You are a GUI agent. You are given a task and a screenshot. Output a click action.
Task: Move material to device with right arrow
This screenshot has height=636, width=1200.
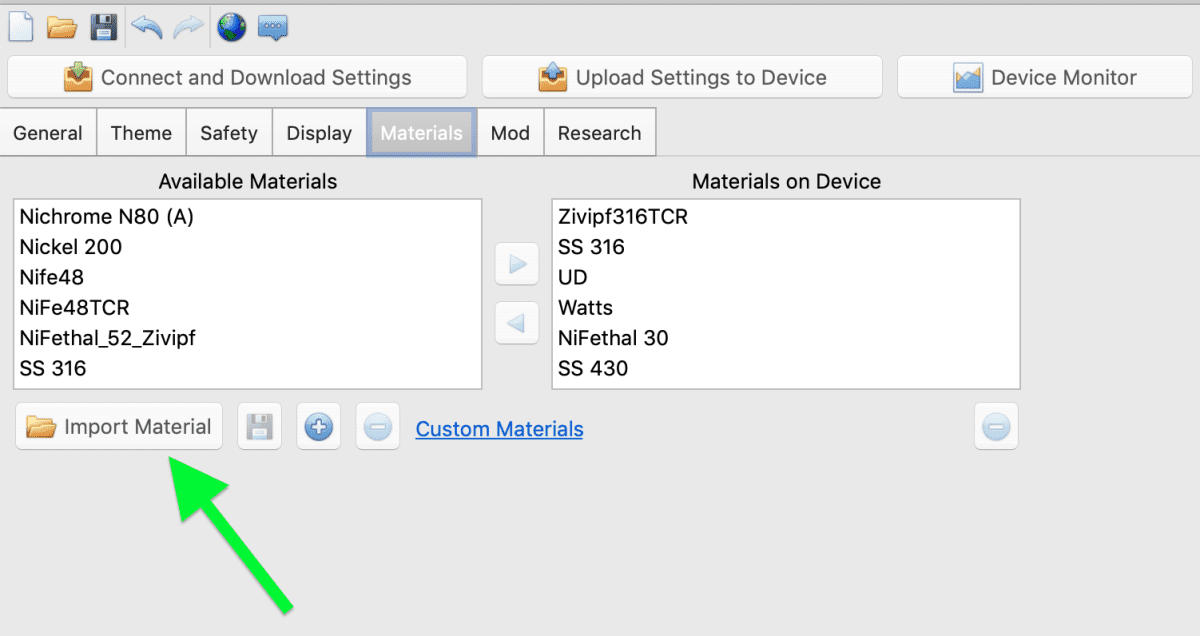pos(517,264)
